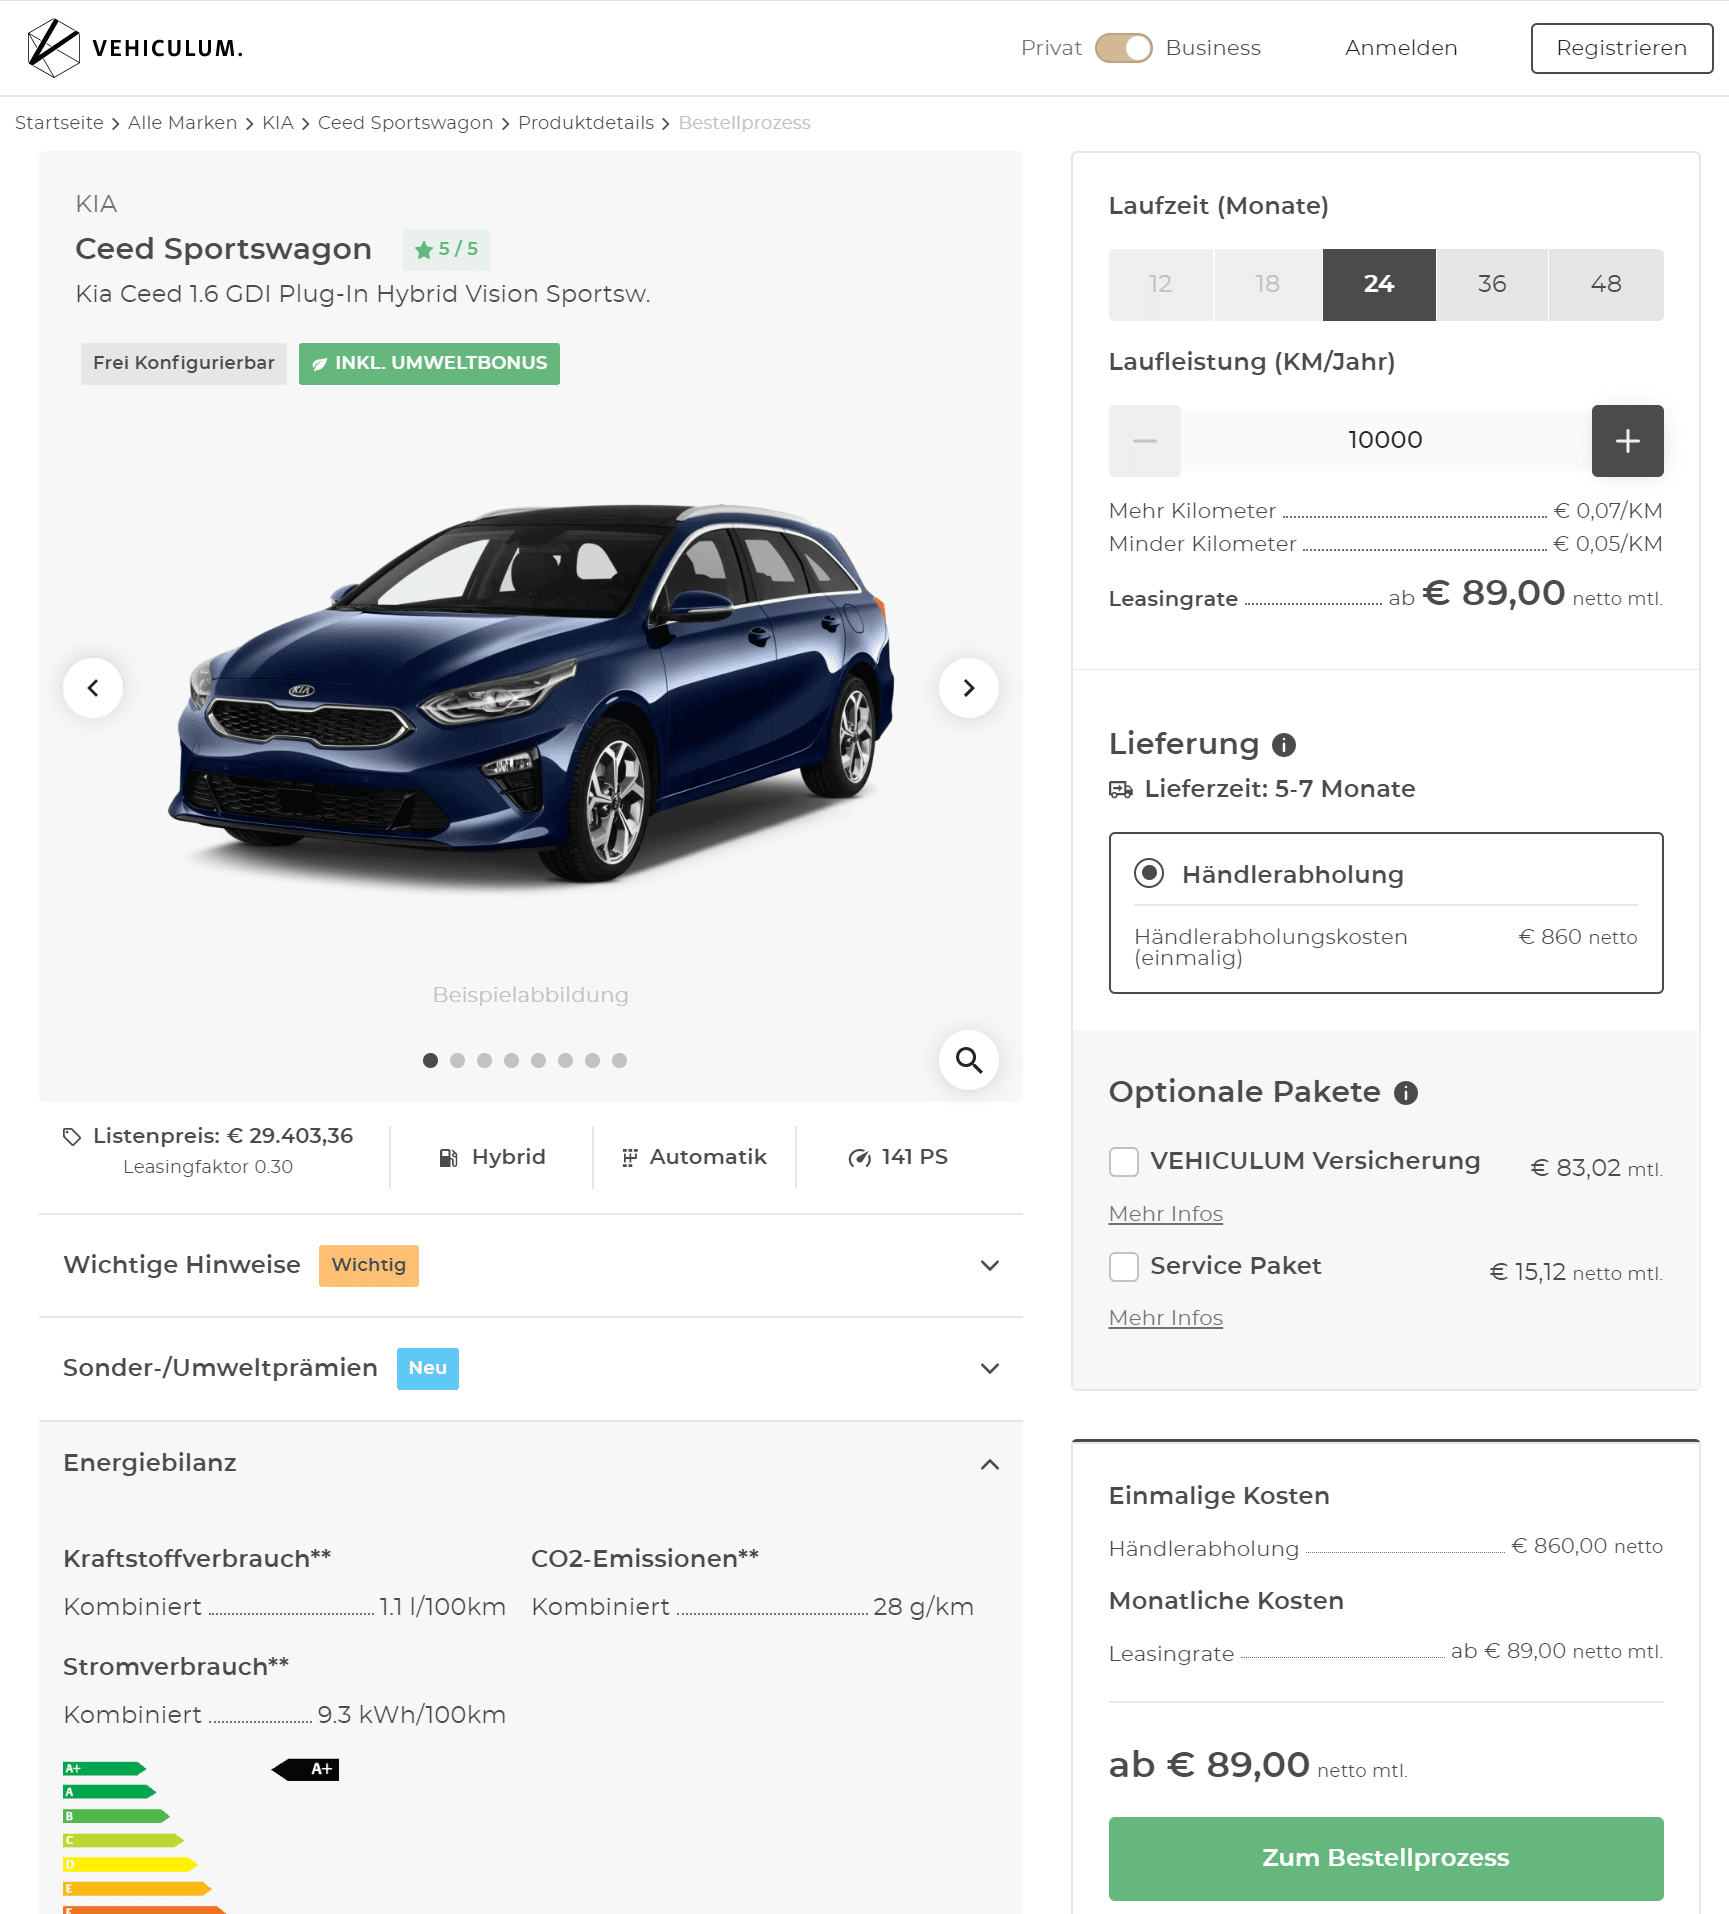The image size is (1729, 1914).
Task: Jump to the third carousel dot
Action: tap(484, 1060)
